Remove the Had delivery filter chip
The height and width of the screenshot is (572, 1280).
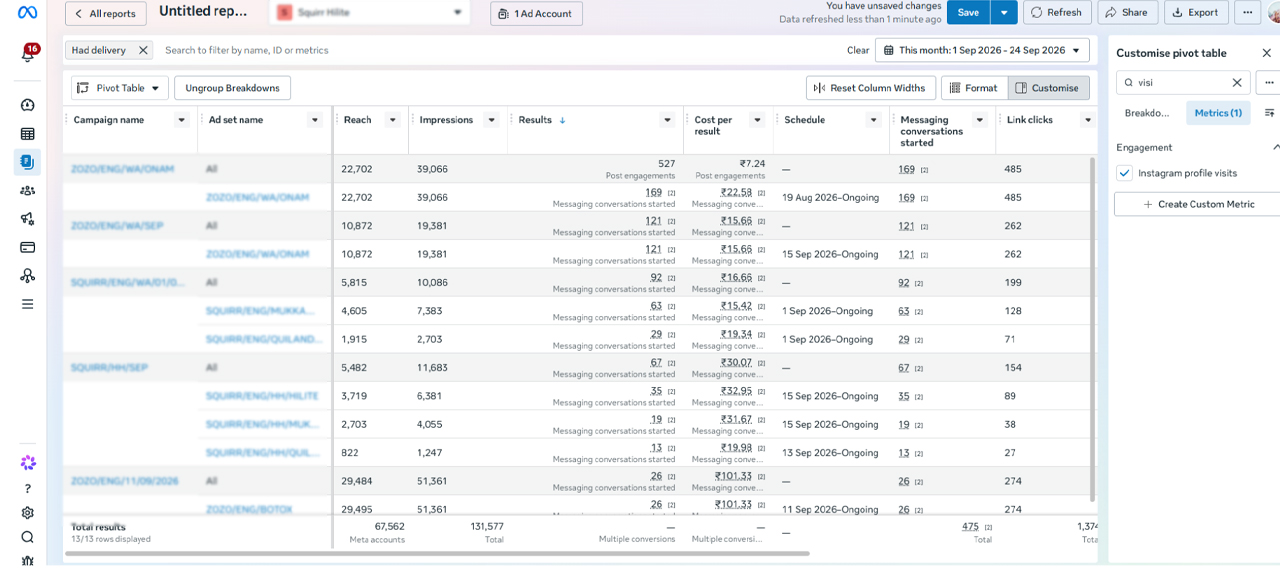click(143, 50)
